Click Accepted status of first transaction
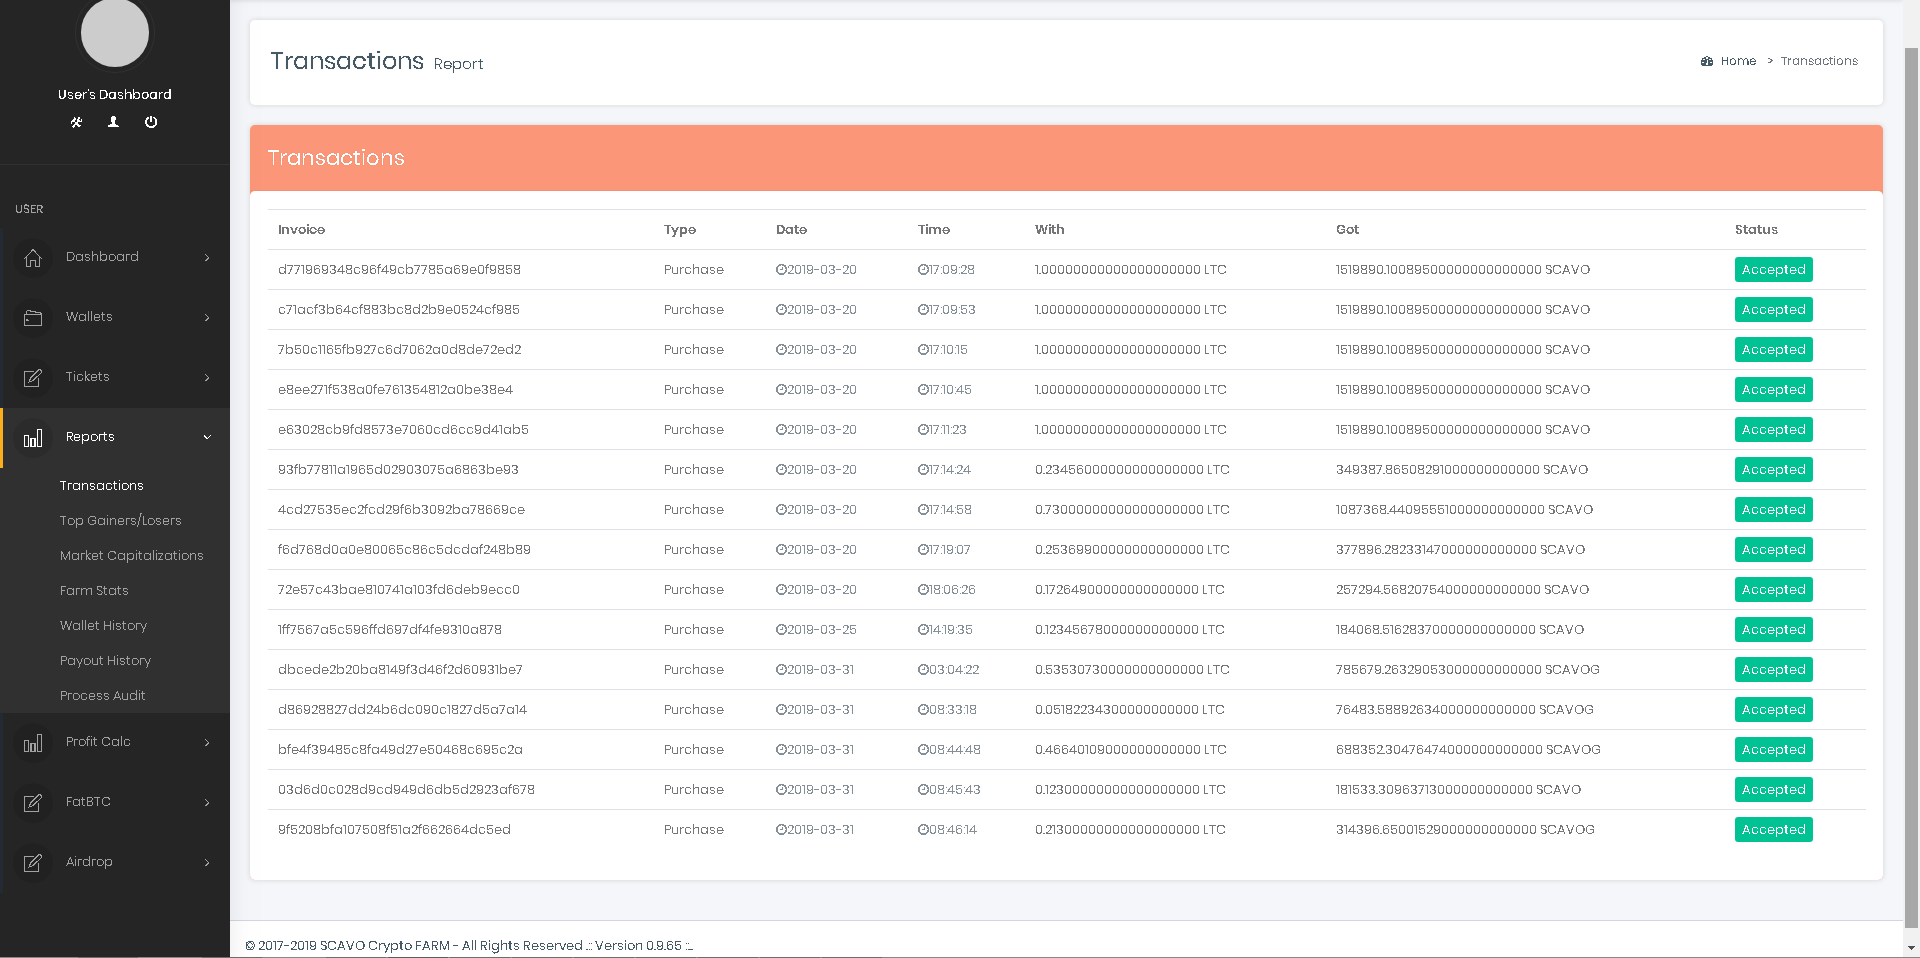Viewport: 1920px width, 958px height. pyautogui.click(x=1773, y=270)
